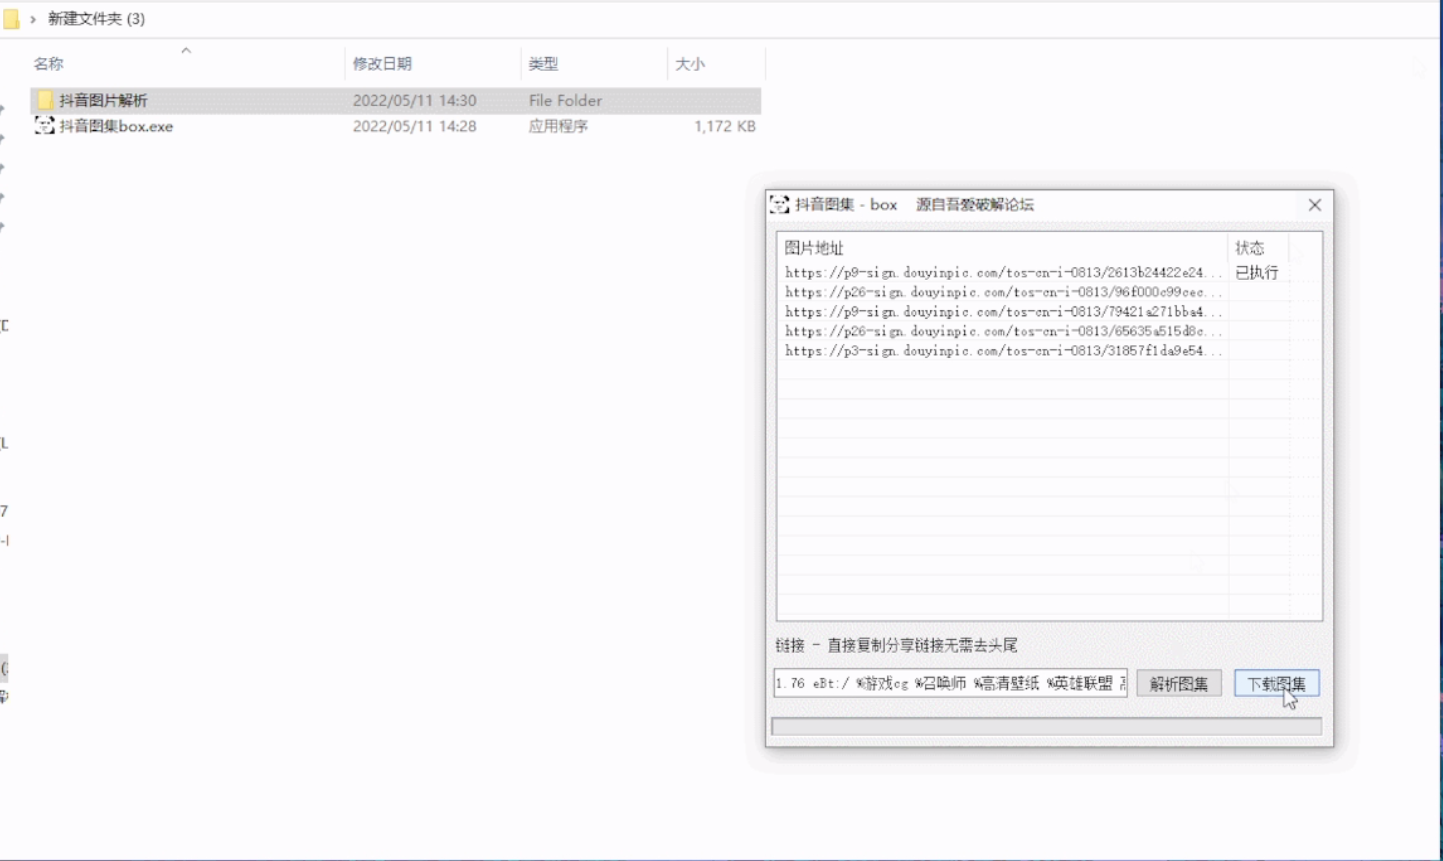Click the share link input field

tap(950, 684)
